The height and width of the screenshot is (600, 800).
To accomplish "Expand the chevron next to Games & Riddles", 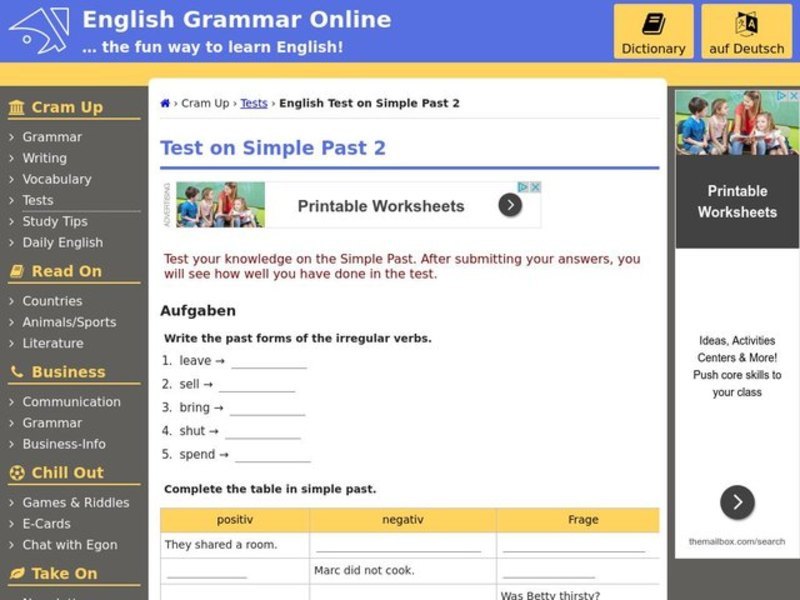I will point(10,502).
